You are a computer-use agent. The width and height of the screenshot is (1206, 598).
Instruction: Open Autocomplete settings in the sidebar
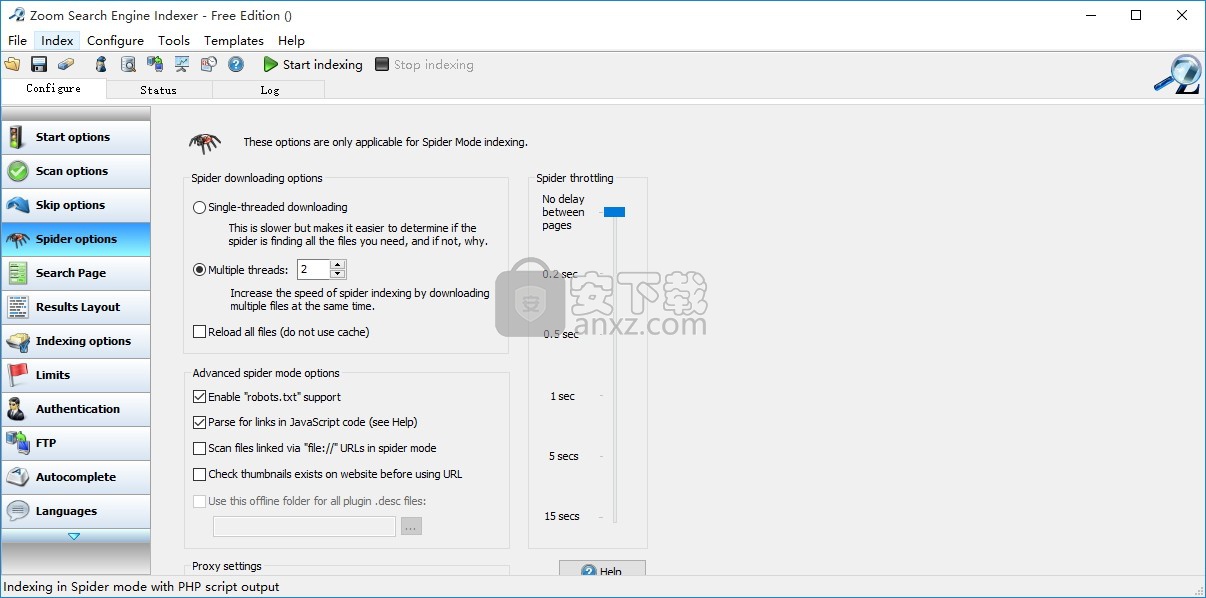[x=76, y=477]
